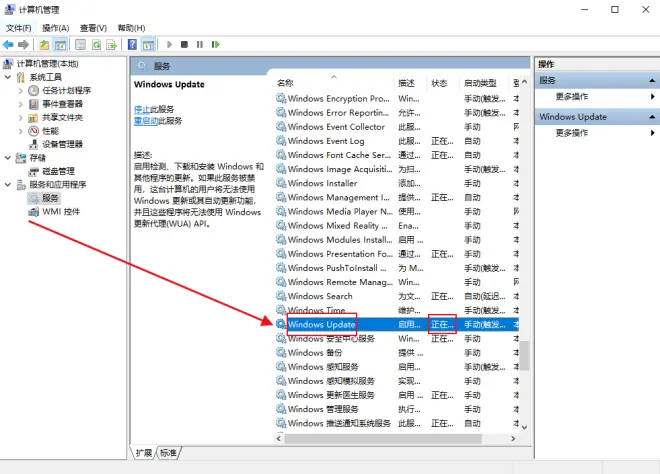
Task: Select the Windows Installer service row
Action: (397, 183)
